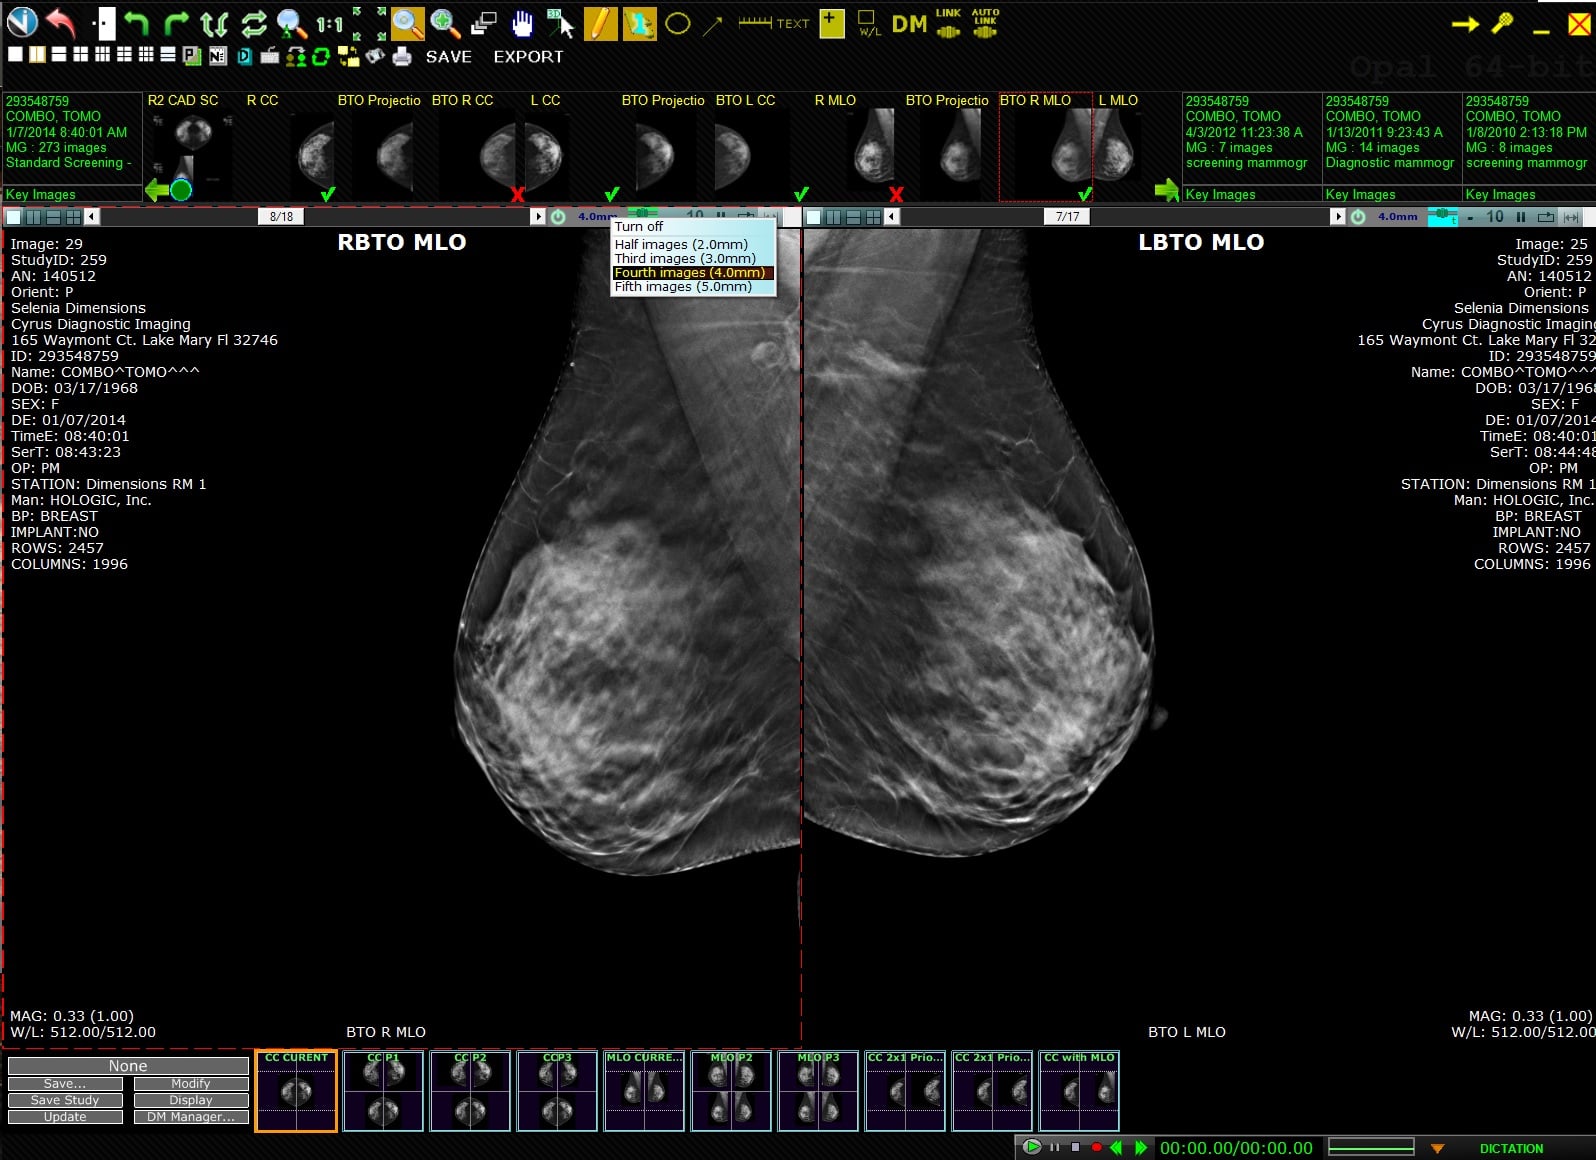Click the SAVE button
The image size is (1596, 1160).
(x=448, y=57)
